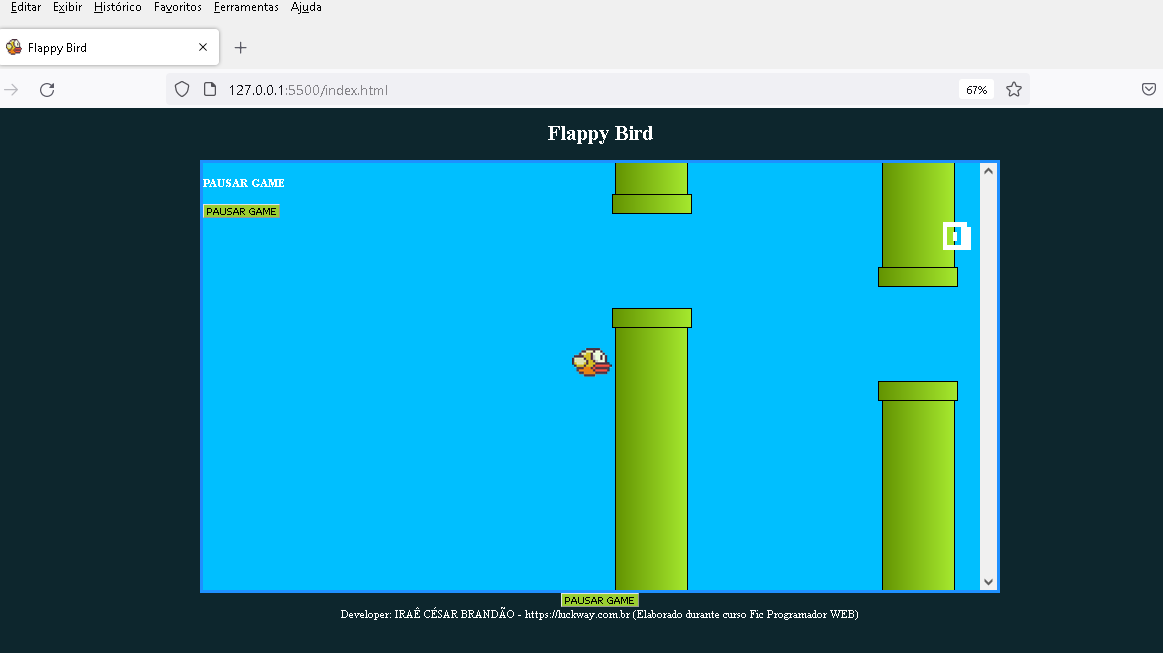Click the bookmark star icon
This screenshot has height=653, width=1163.
[x=1014, y=89]
